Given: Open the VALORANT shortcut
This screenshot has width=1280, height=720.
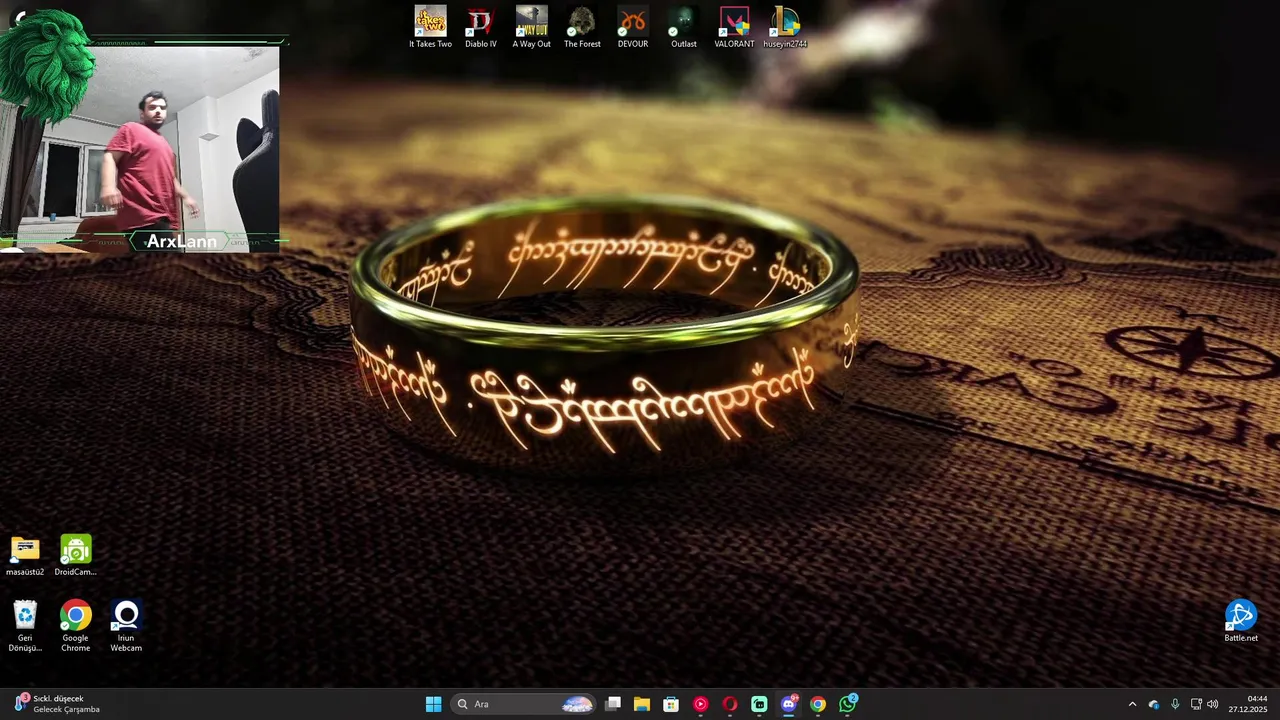Looking at the screenshot, I should (734, 27).
